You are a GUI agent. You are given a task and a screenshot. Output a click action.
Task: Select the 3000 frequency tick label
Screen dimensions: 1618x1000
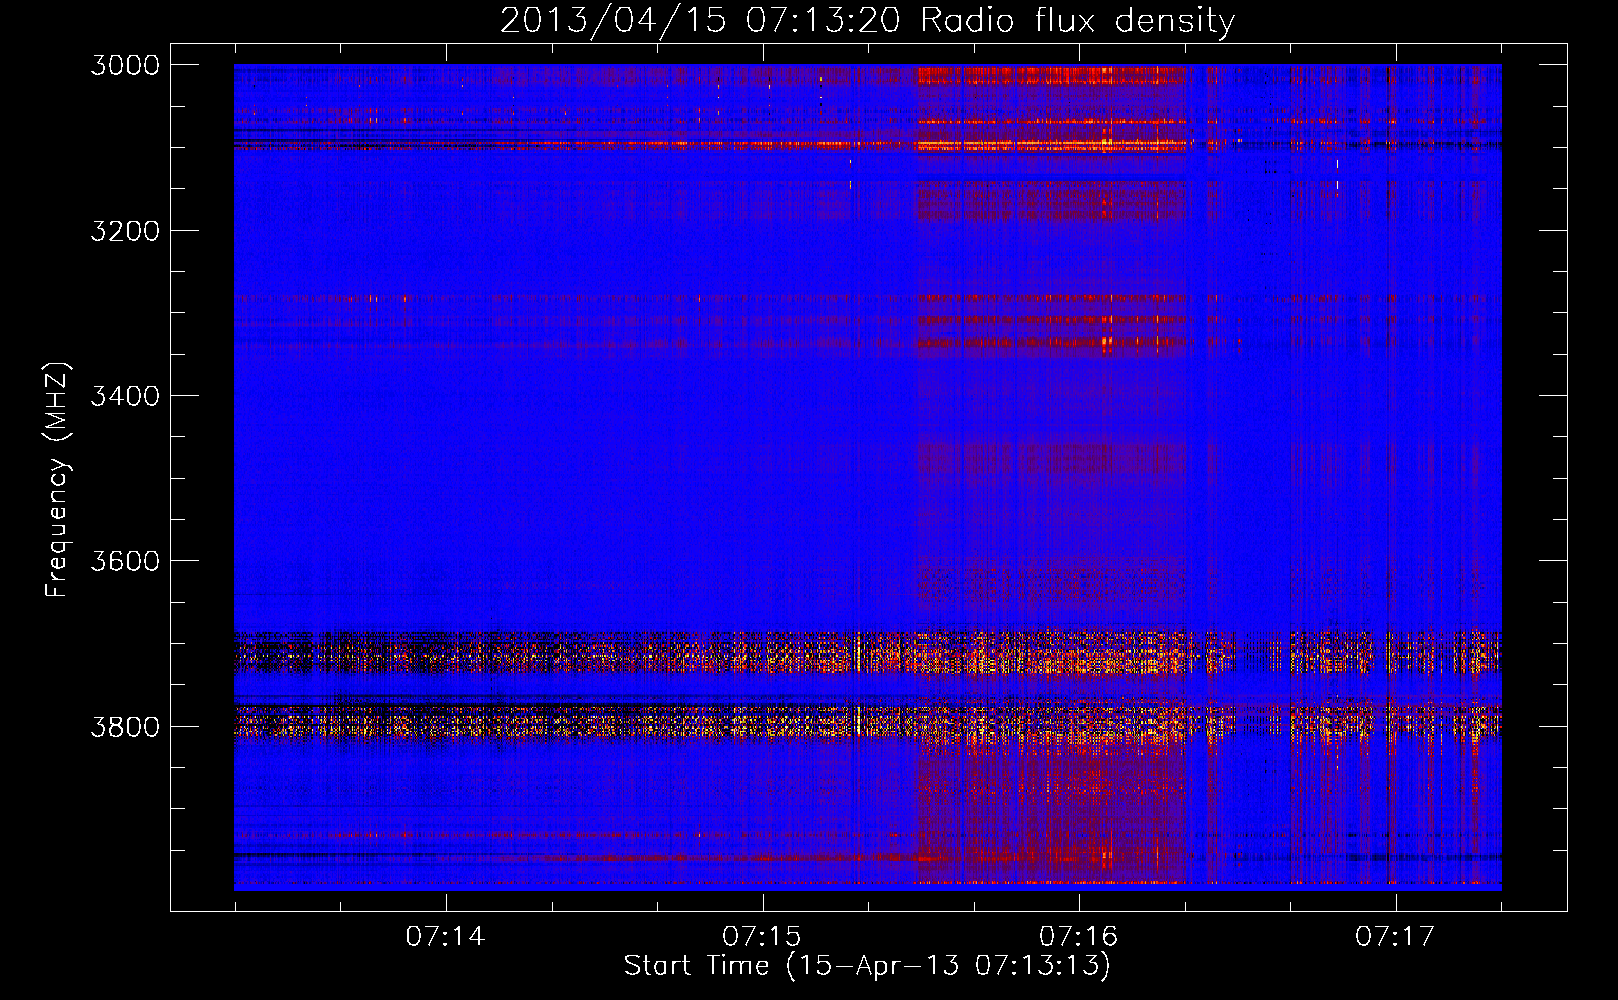point(125,65)
